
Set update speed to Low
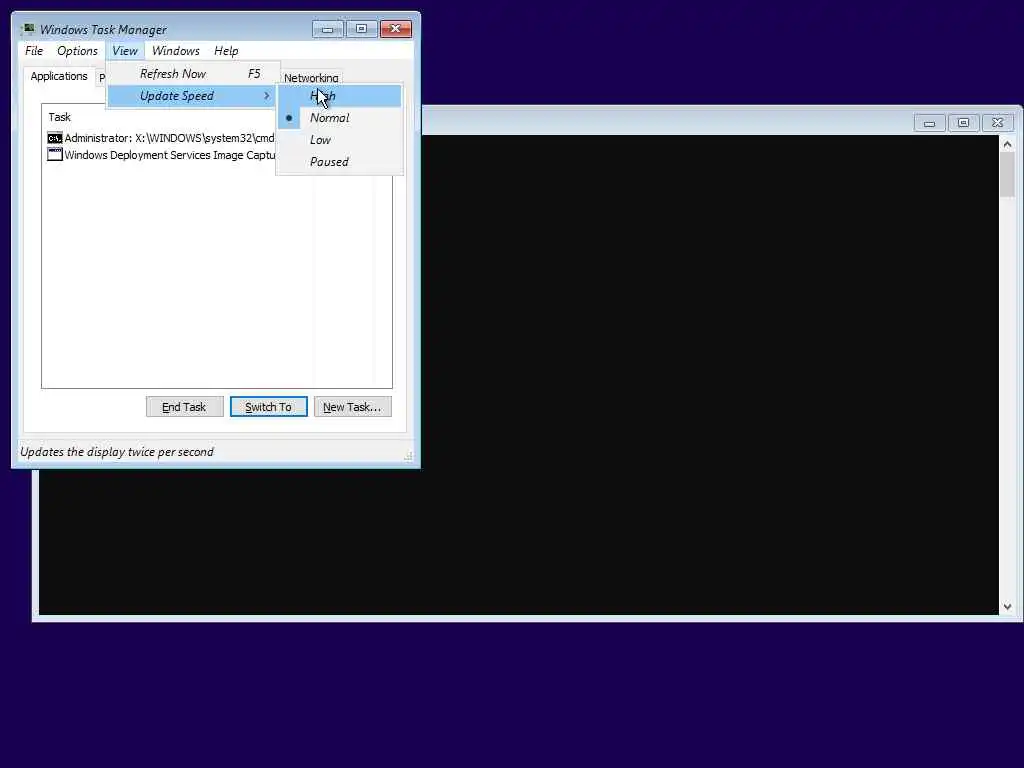coord(339,140)
